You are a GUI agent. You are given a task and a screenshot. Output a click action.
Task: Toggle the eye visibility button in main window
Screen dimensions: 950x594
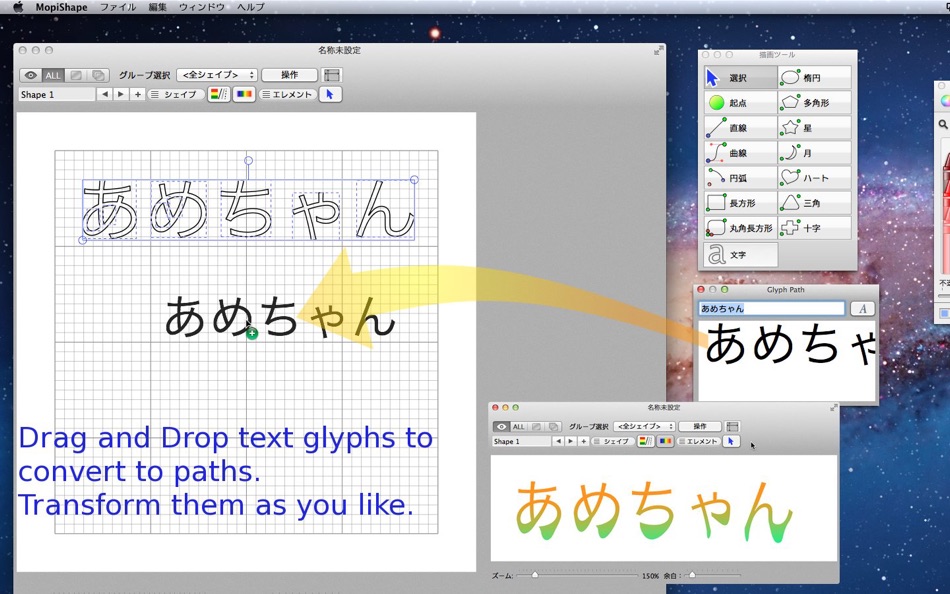(x=31, y=75)
